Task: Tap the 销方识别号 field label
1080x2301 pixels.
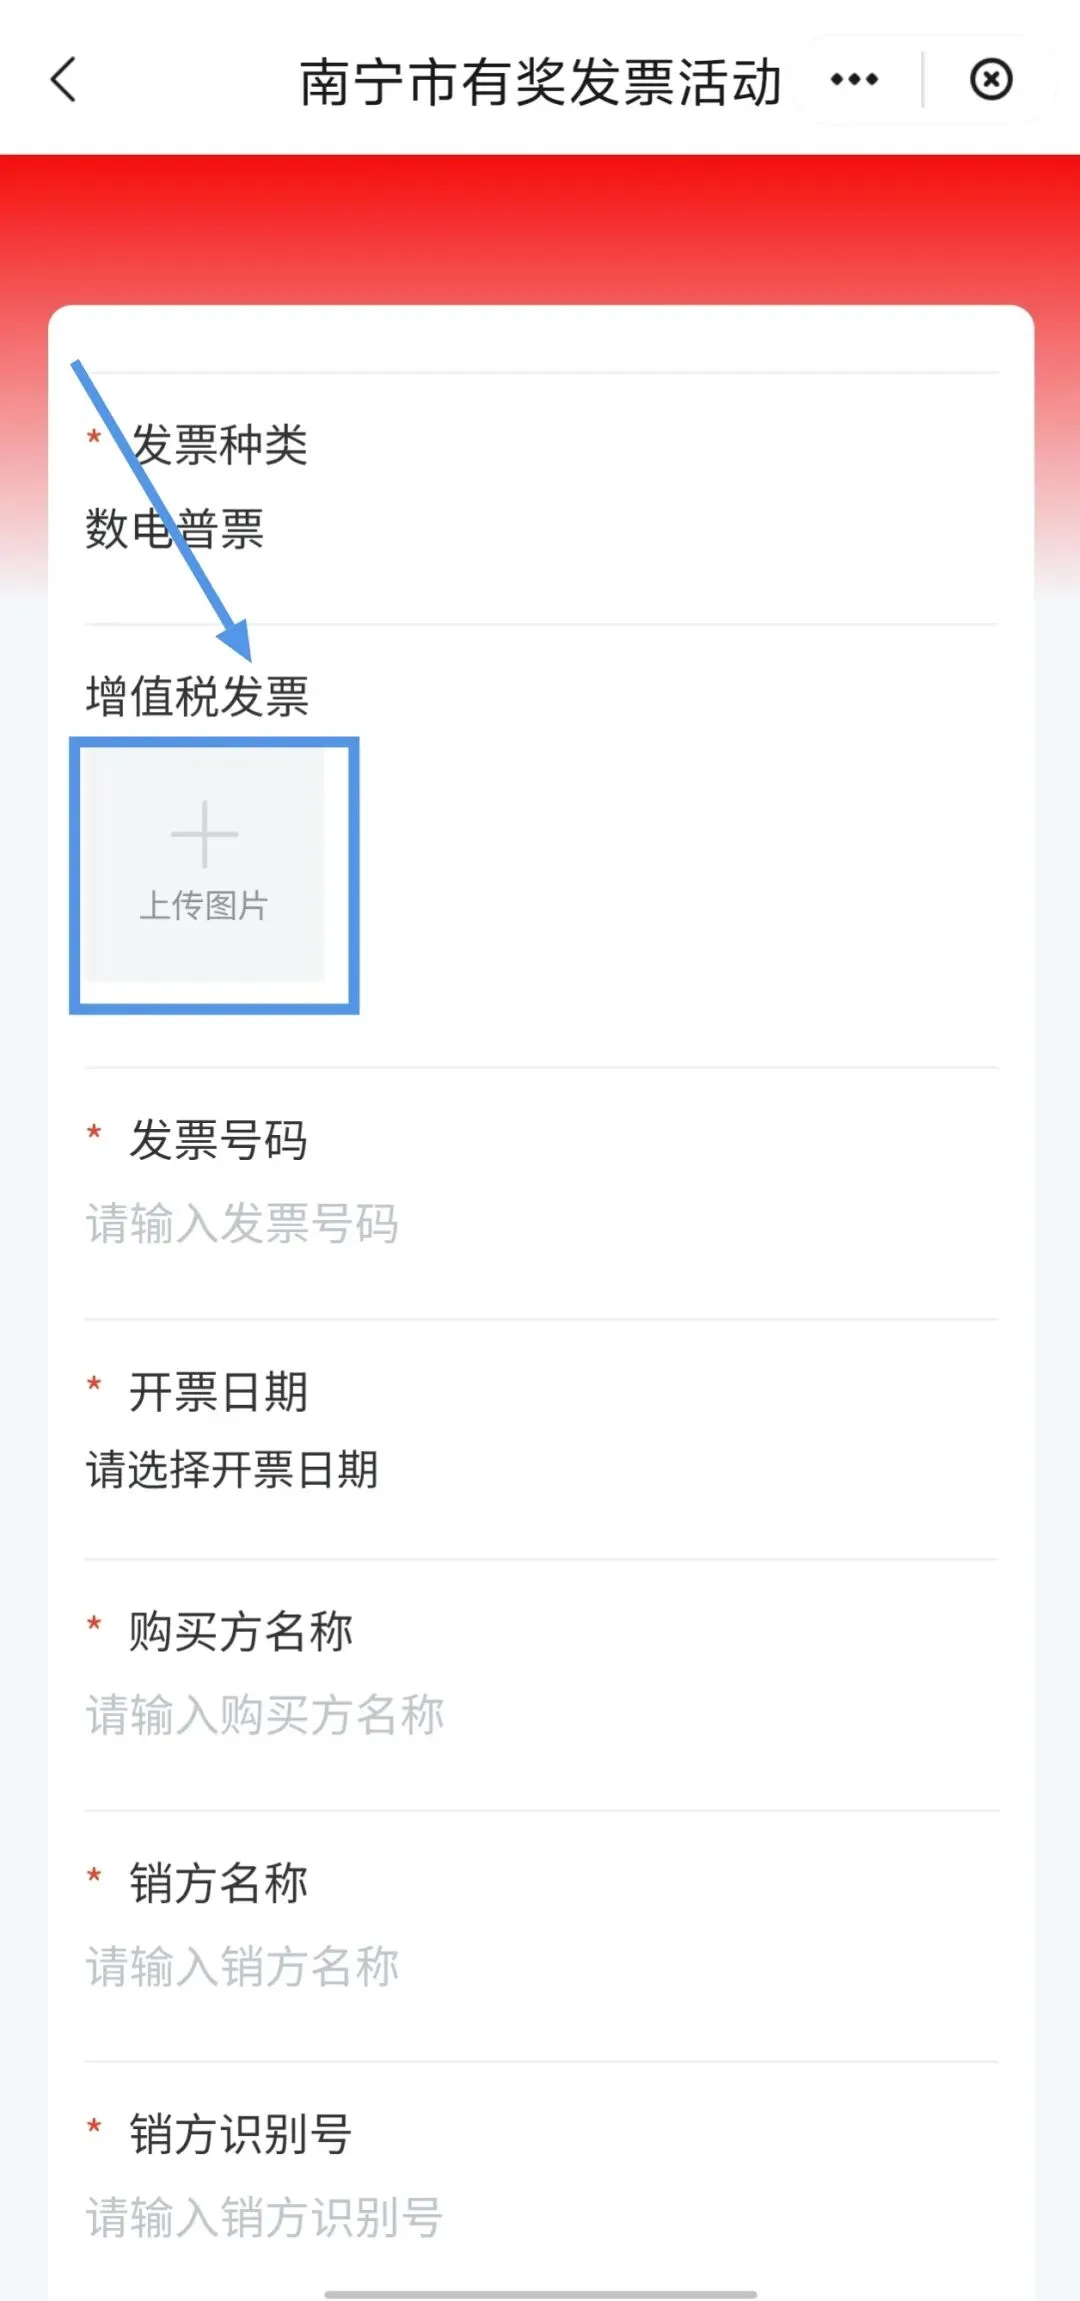Action: 241,2134
